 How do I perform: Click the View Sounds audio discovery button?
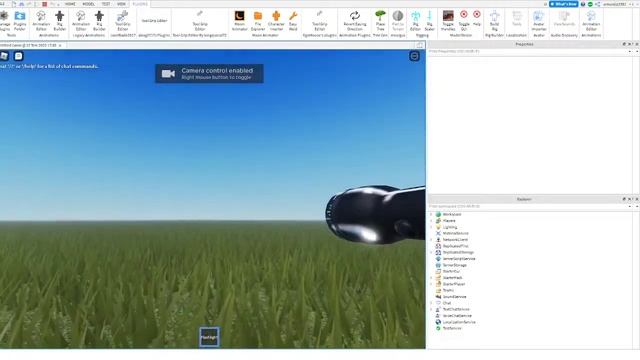(x=564, y=19)
